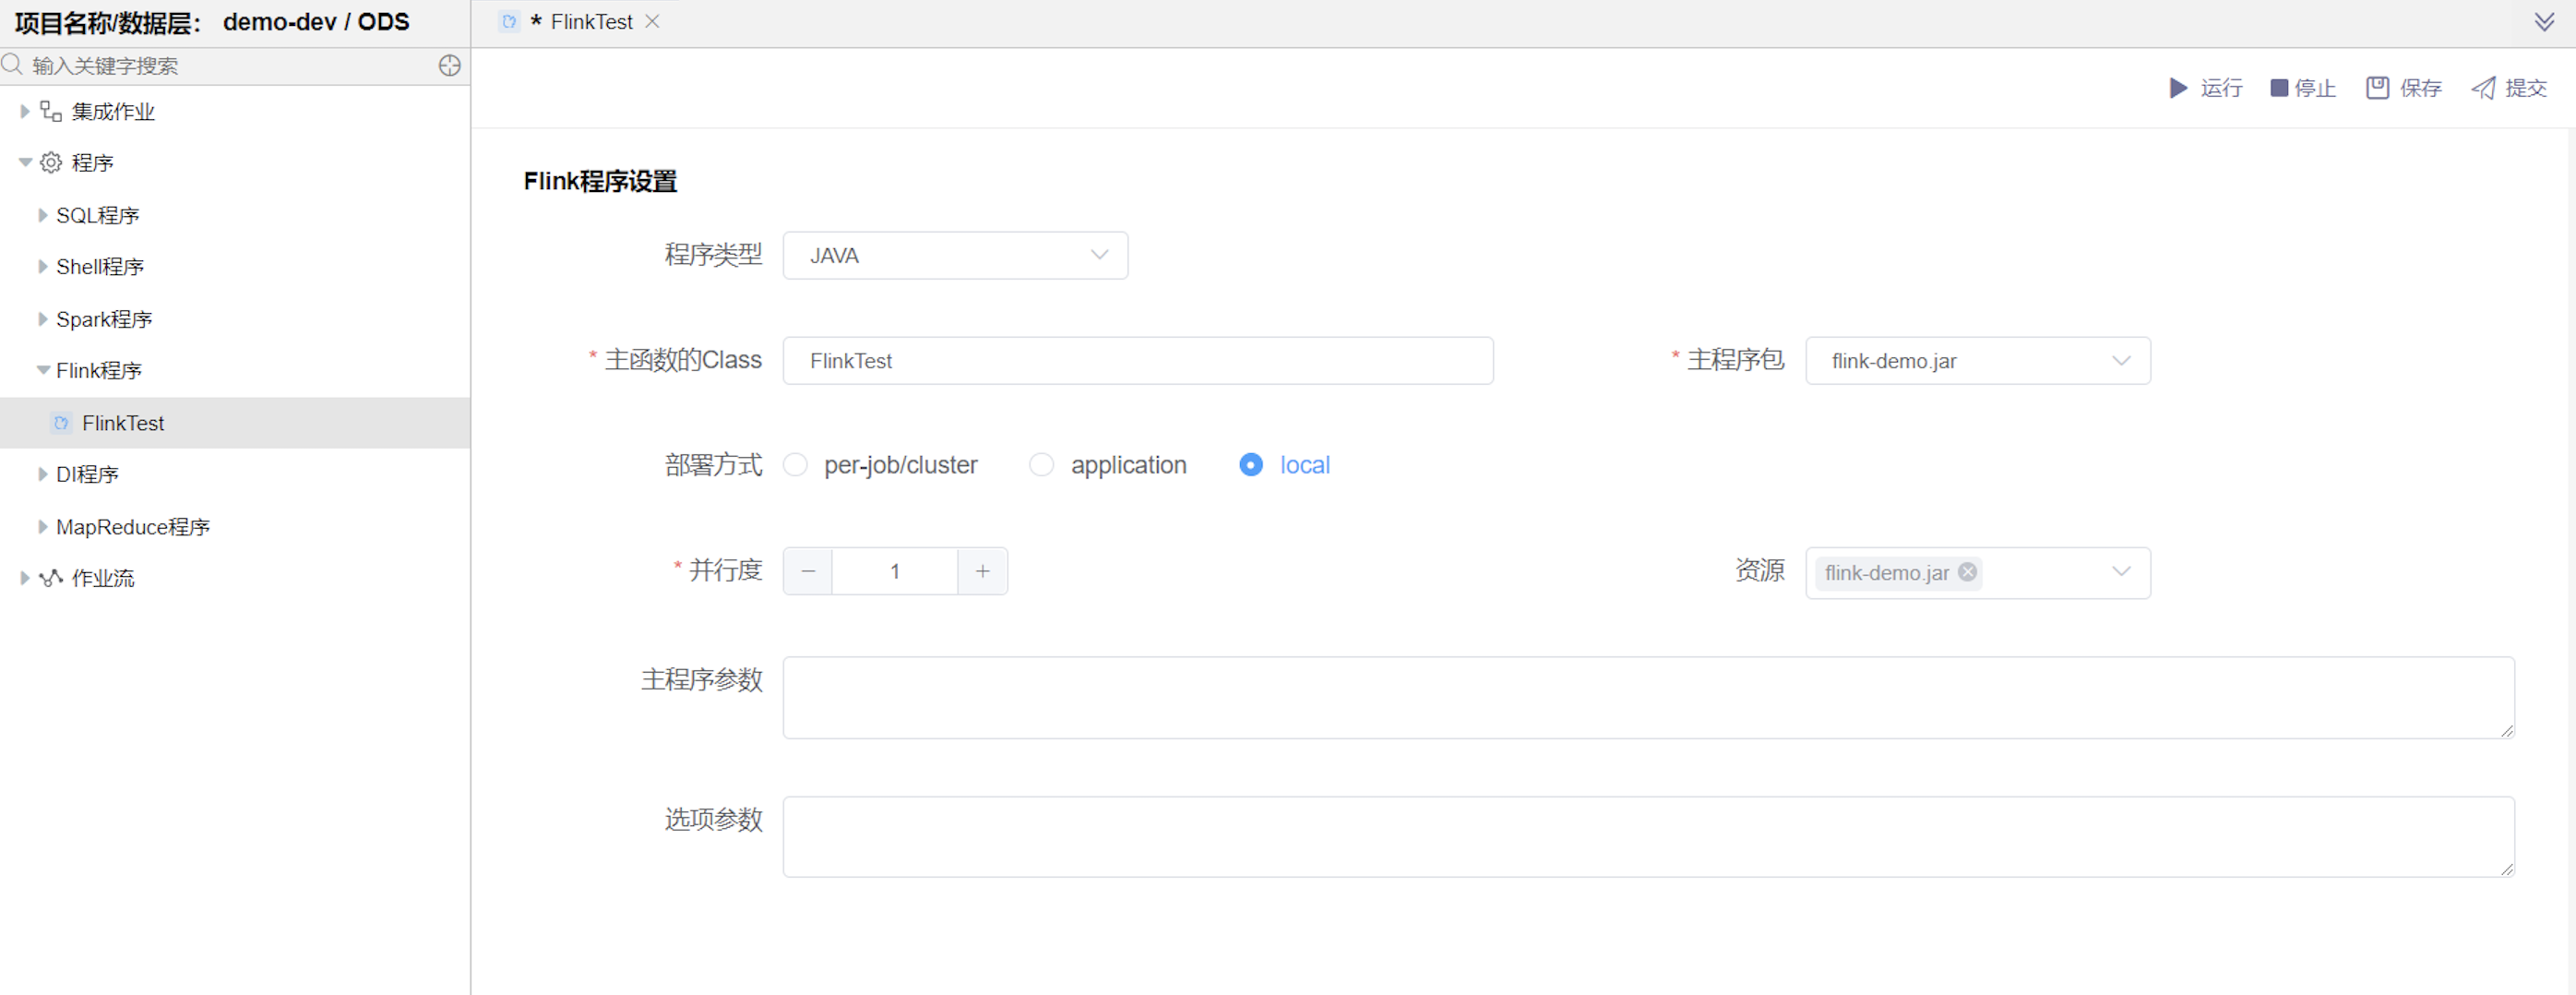Collapse the Flink程序 tree node
The width and height of the screenshot is (2576, 995).
pyautogui.click(x=43, y=370)
